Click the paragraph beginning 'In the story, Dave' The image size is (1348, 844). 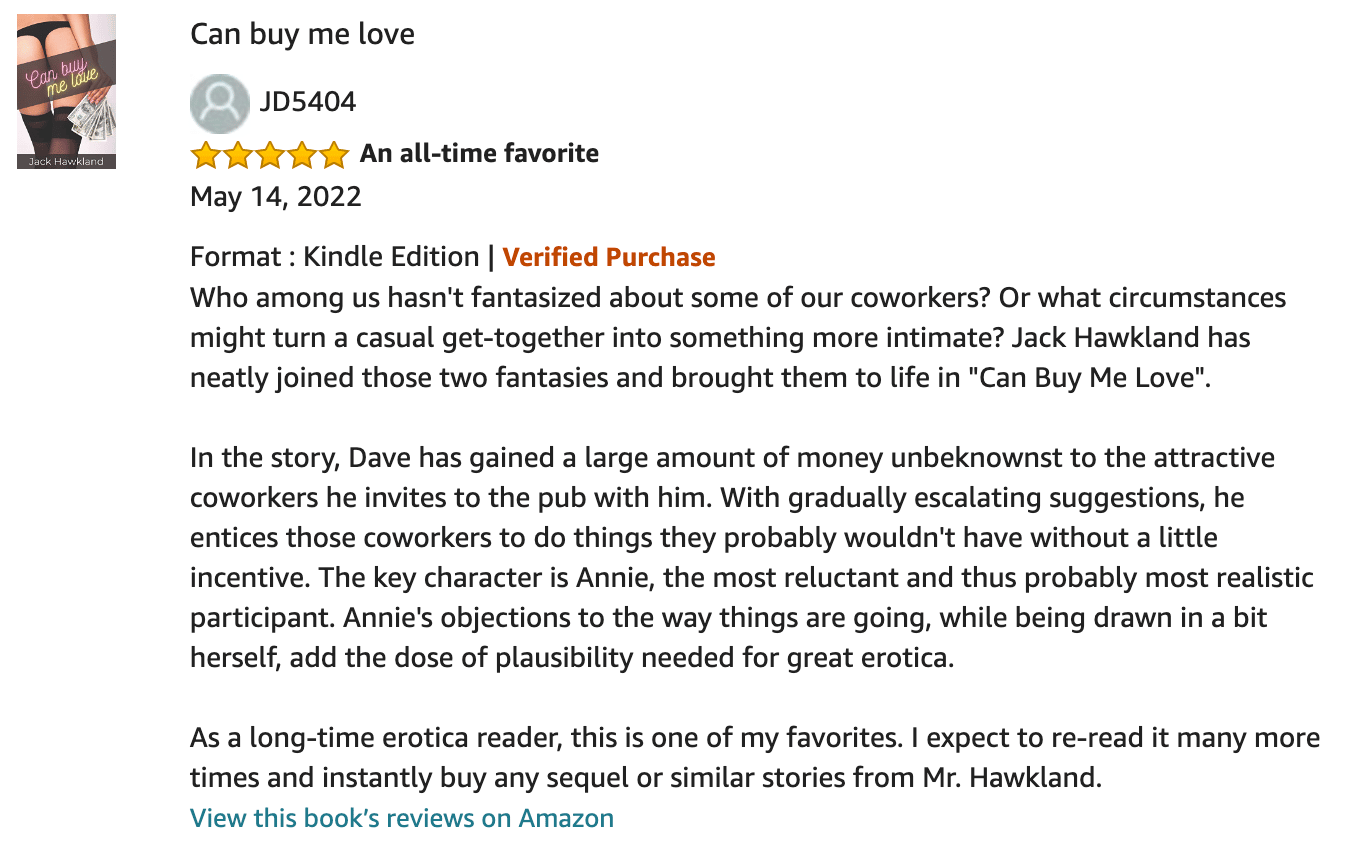[752, 559]
